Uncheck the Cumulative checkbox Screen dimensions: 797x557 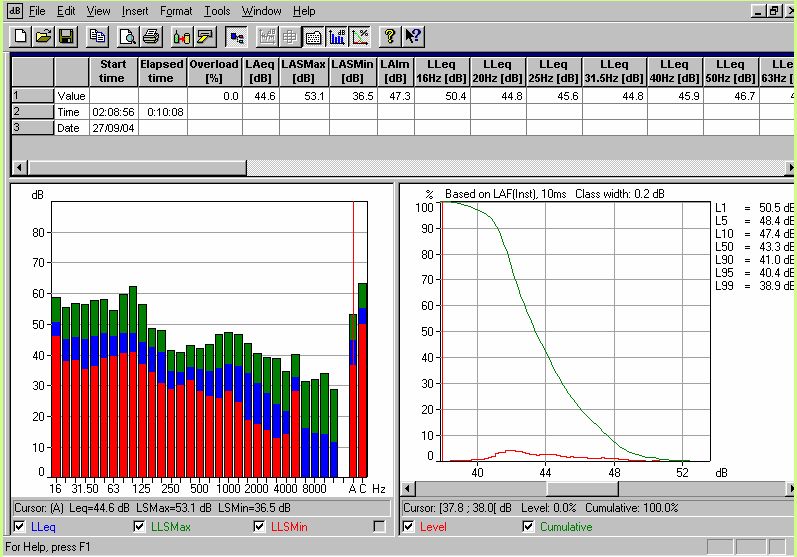[528, 527]
